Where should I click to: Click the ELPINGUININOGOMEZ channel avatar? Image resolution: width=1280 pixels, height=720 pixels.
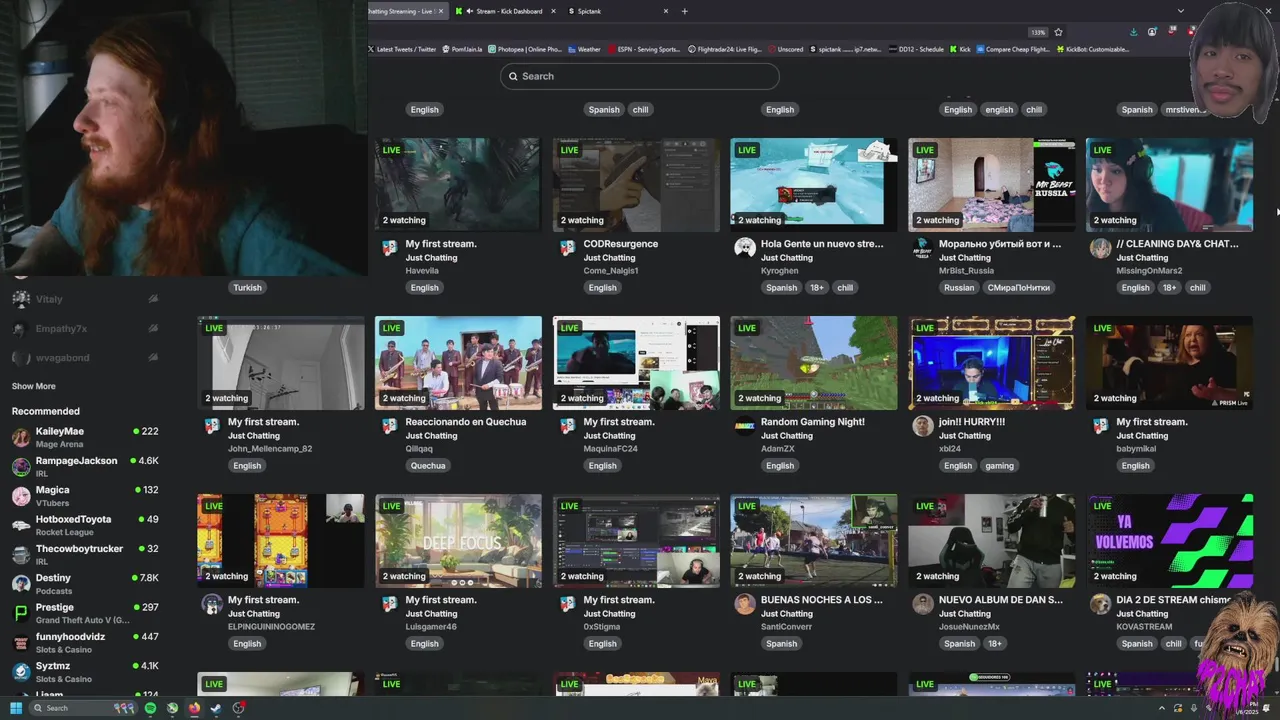pyautogui.click(x=211, y=604)
